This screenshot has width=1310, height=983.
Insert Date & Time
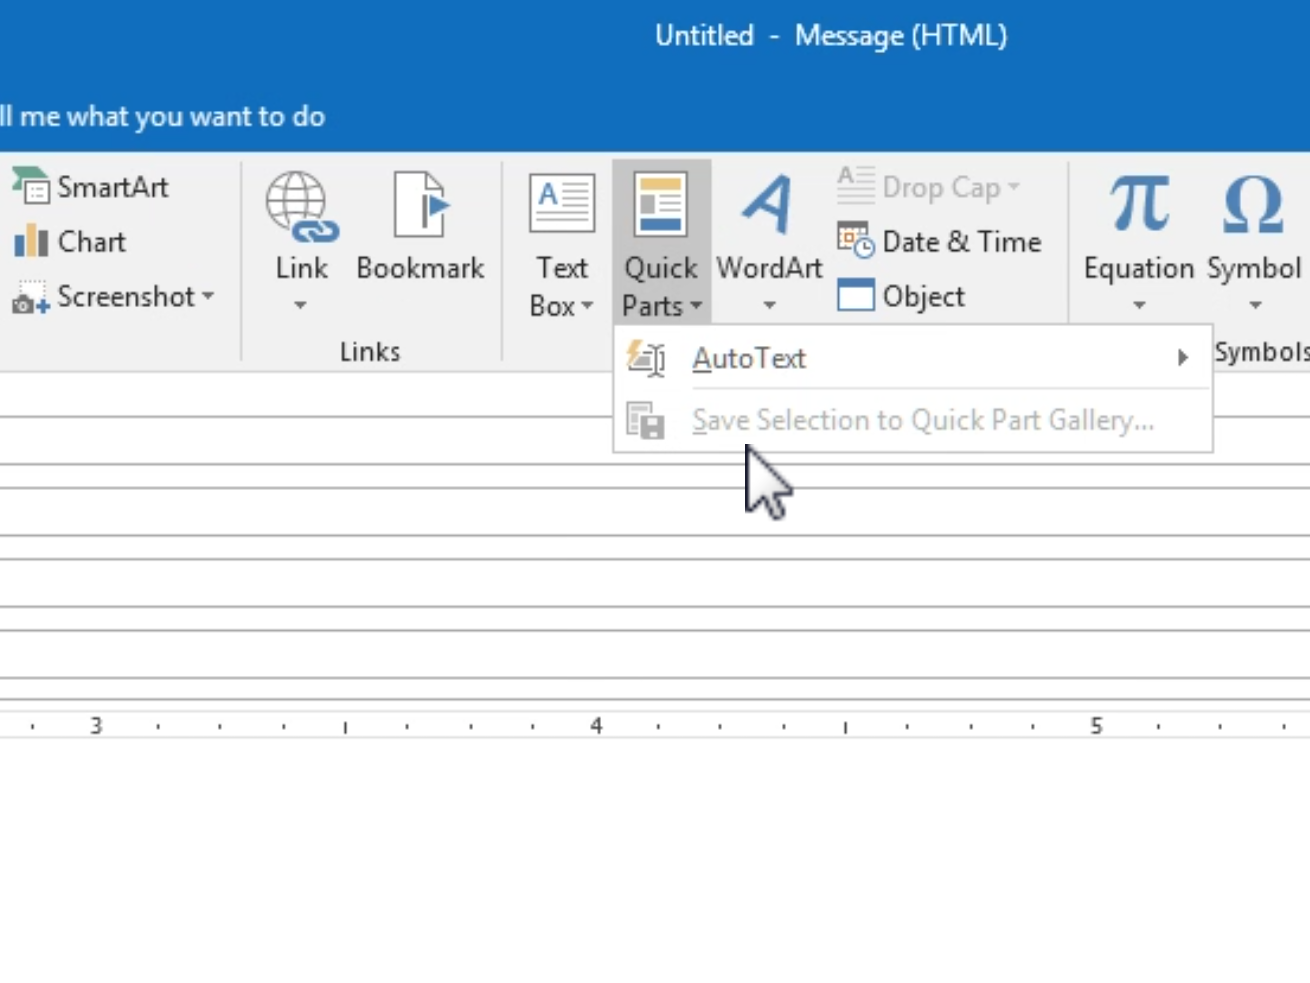click(x=940, y=241)
